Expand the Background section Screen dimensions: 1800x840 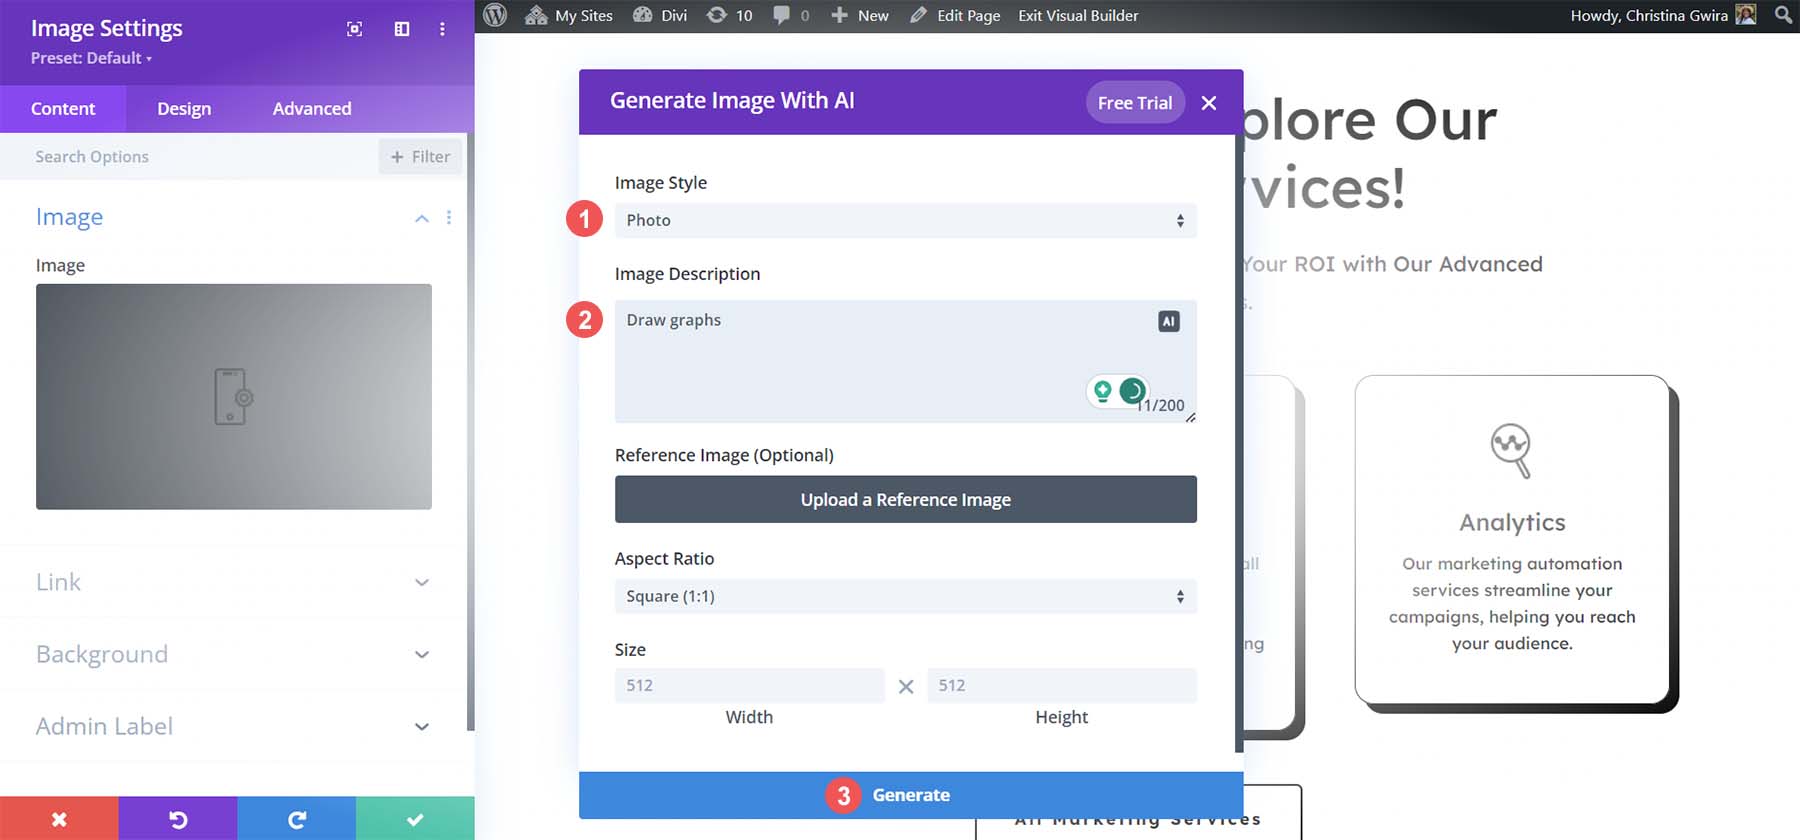(234, 654)
